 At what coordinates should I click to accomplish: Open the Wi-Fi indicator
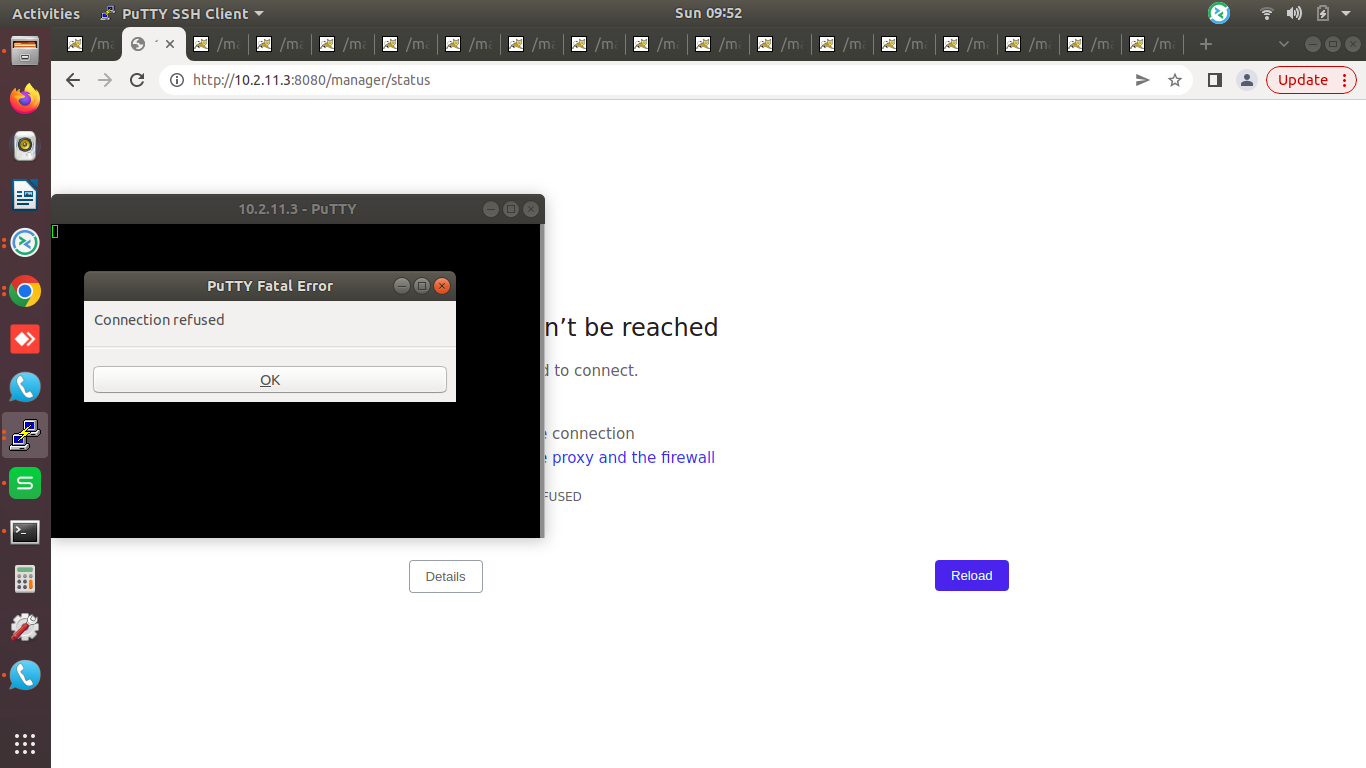point(1267,13)
